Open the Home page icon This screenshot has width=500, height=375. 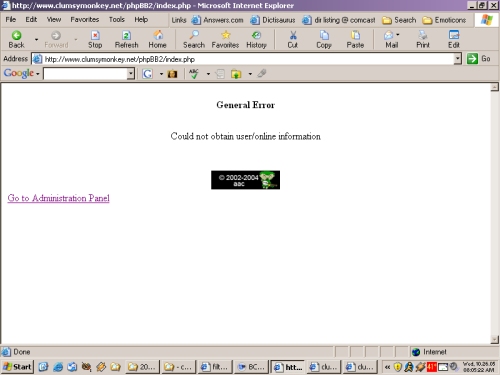(x=158, y=35)
